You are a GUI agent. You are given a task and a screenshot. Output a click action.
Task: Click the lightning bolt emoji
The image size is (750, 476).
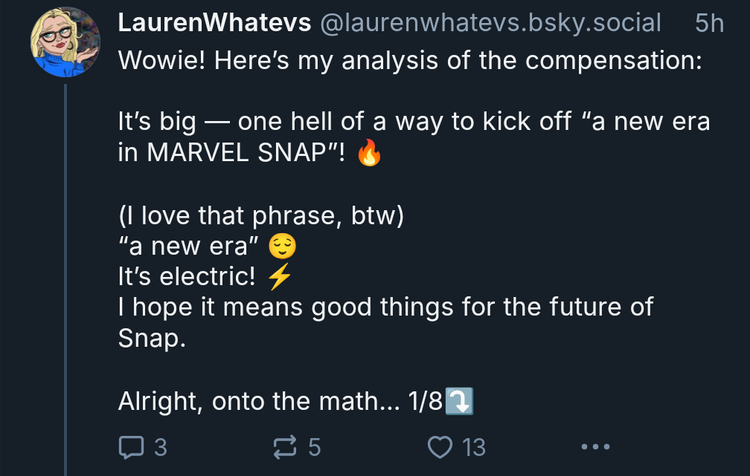279,277
